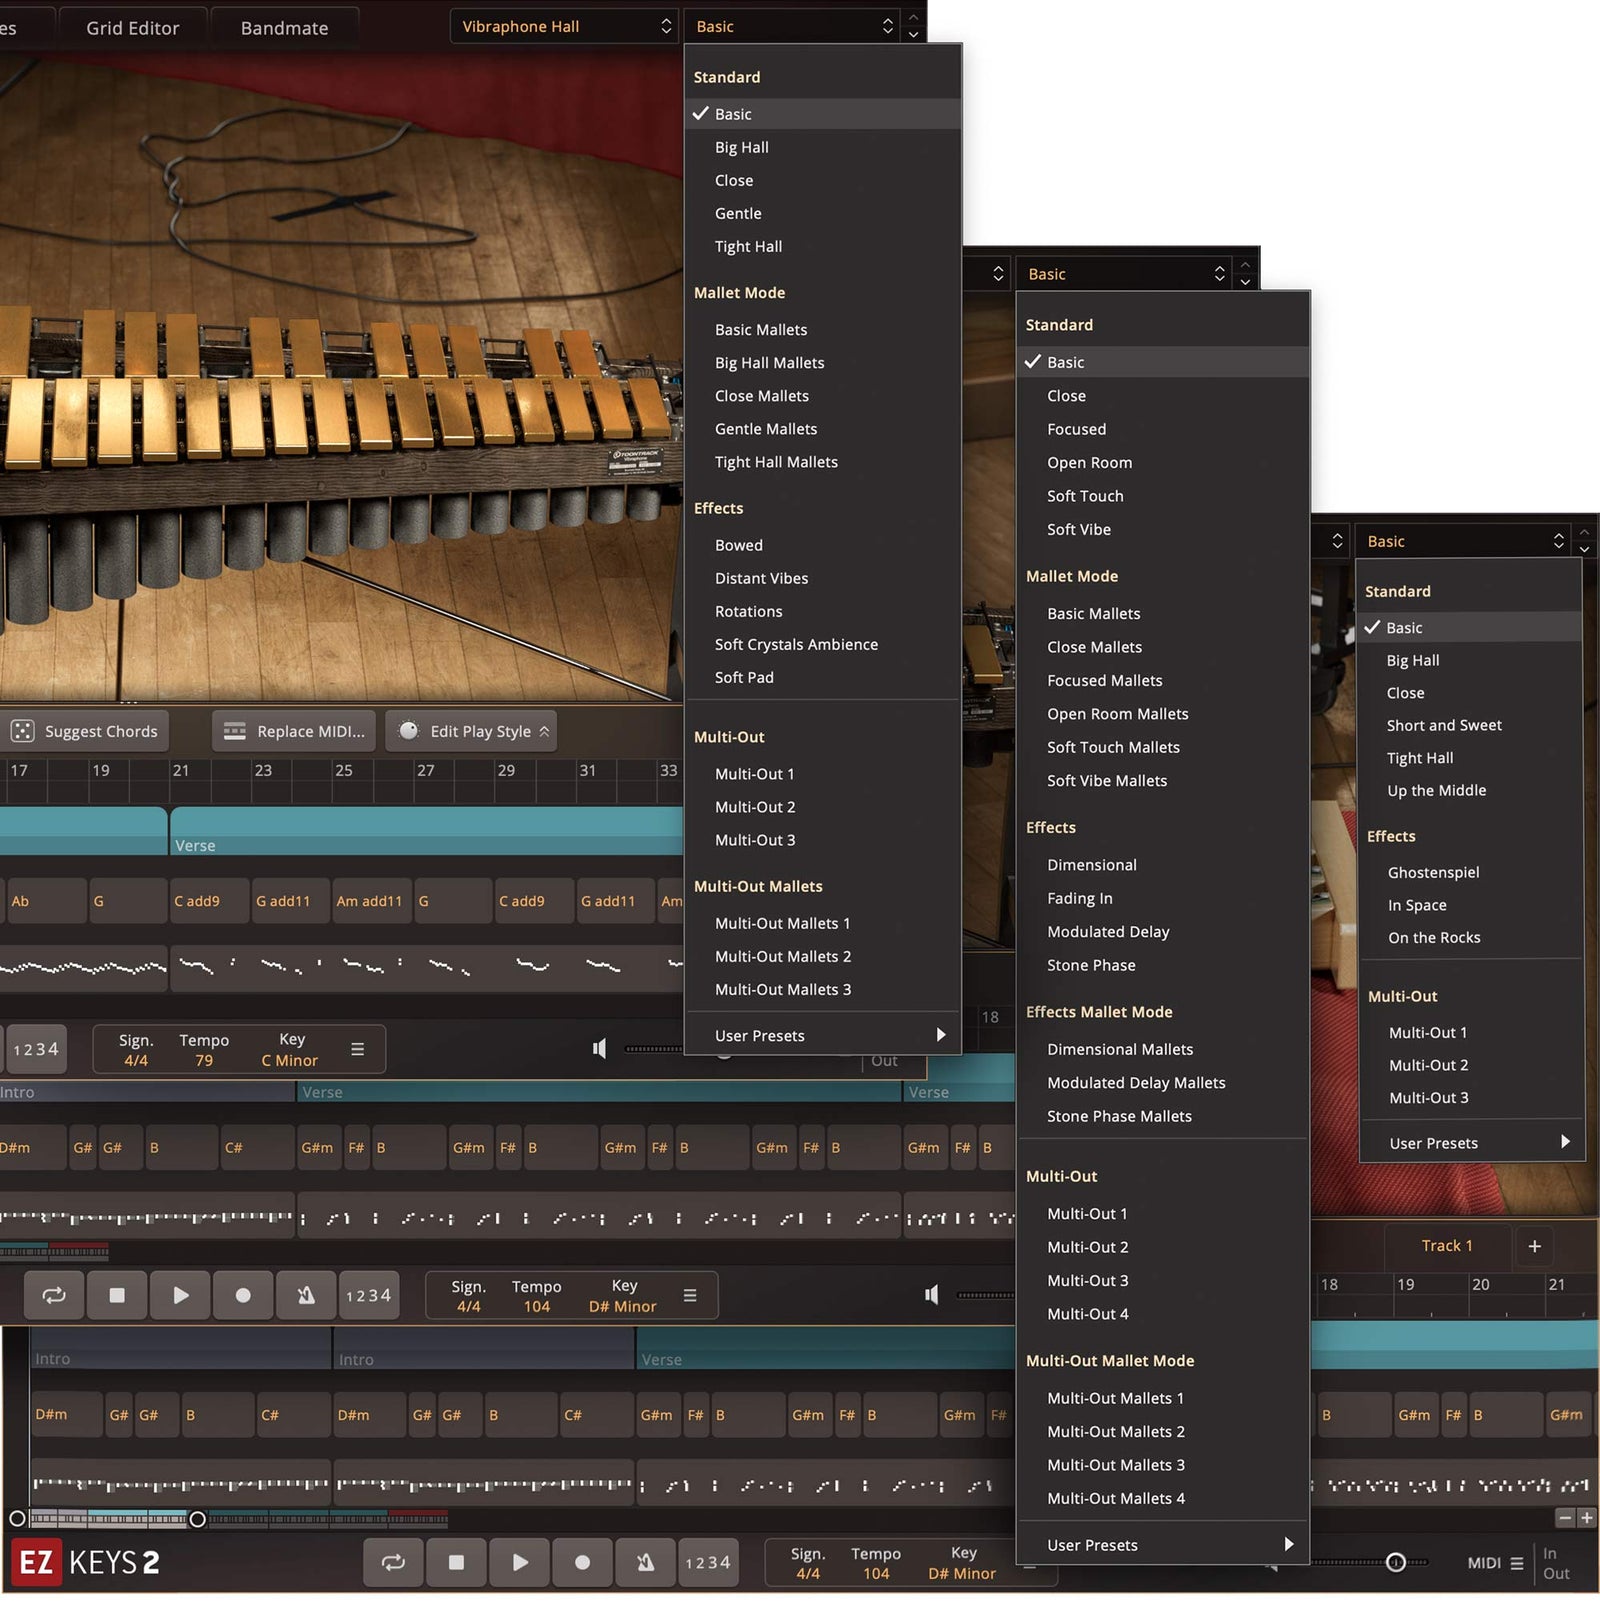Open the song settings menu in the middle transport
Screen dimensions: 1600x1606
[x=690, y=1295]
